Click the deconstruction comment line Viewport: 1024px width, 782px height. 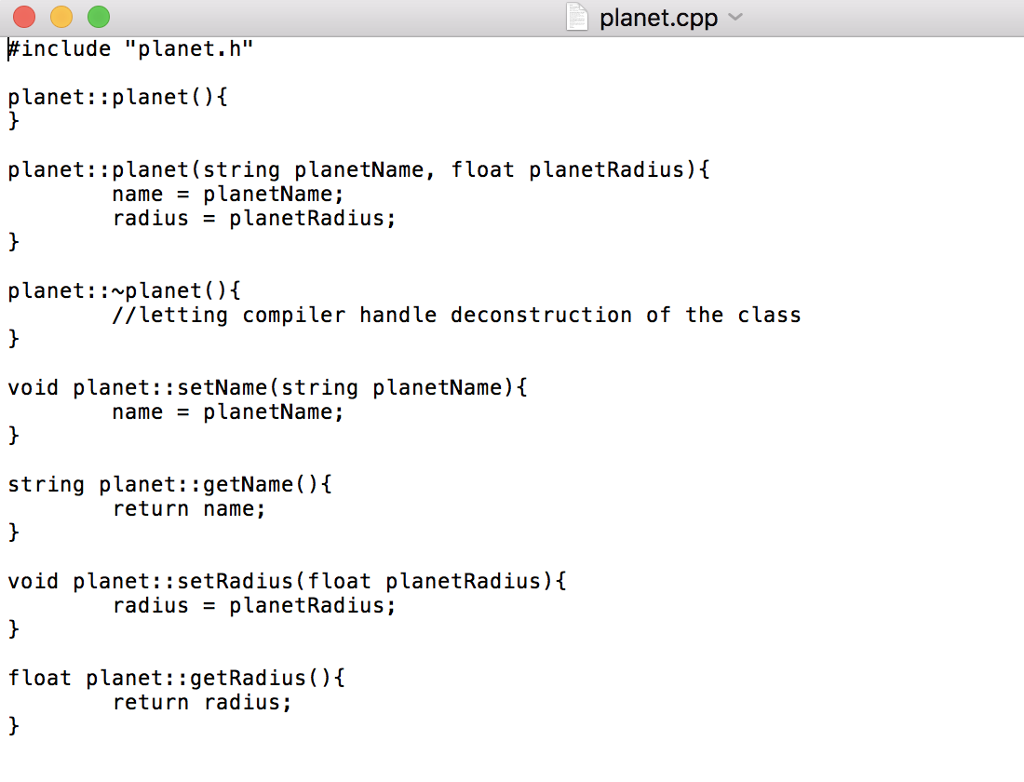[455, 314]
